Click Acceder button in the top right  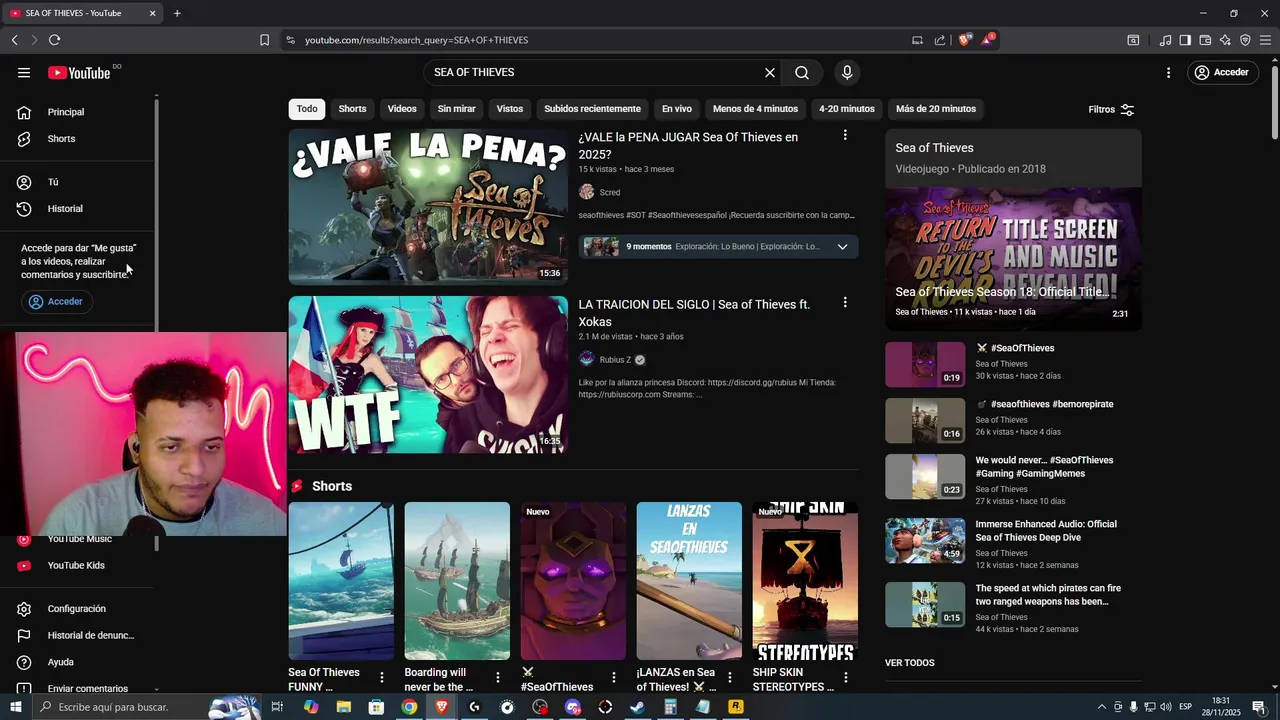tap(1223, 72)
